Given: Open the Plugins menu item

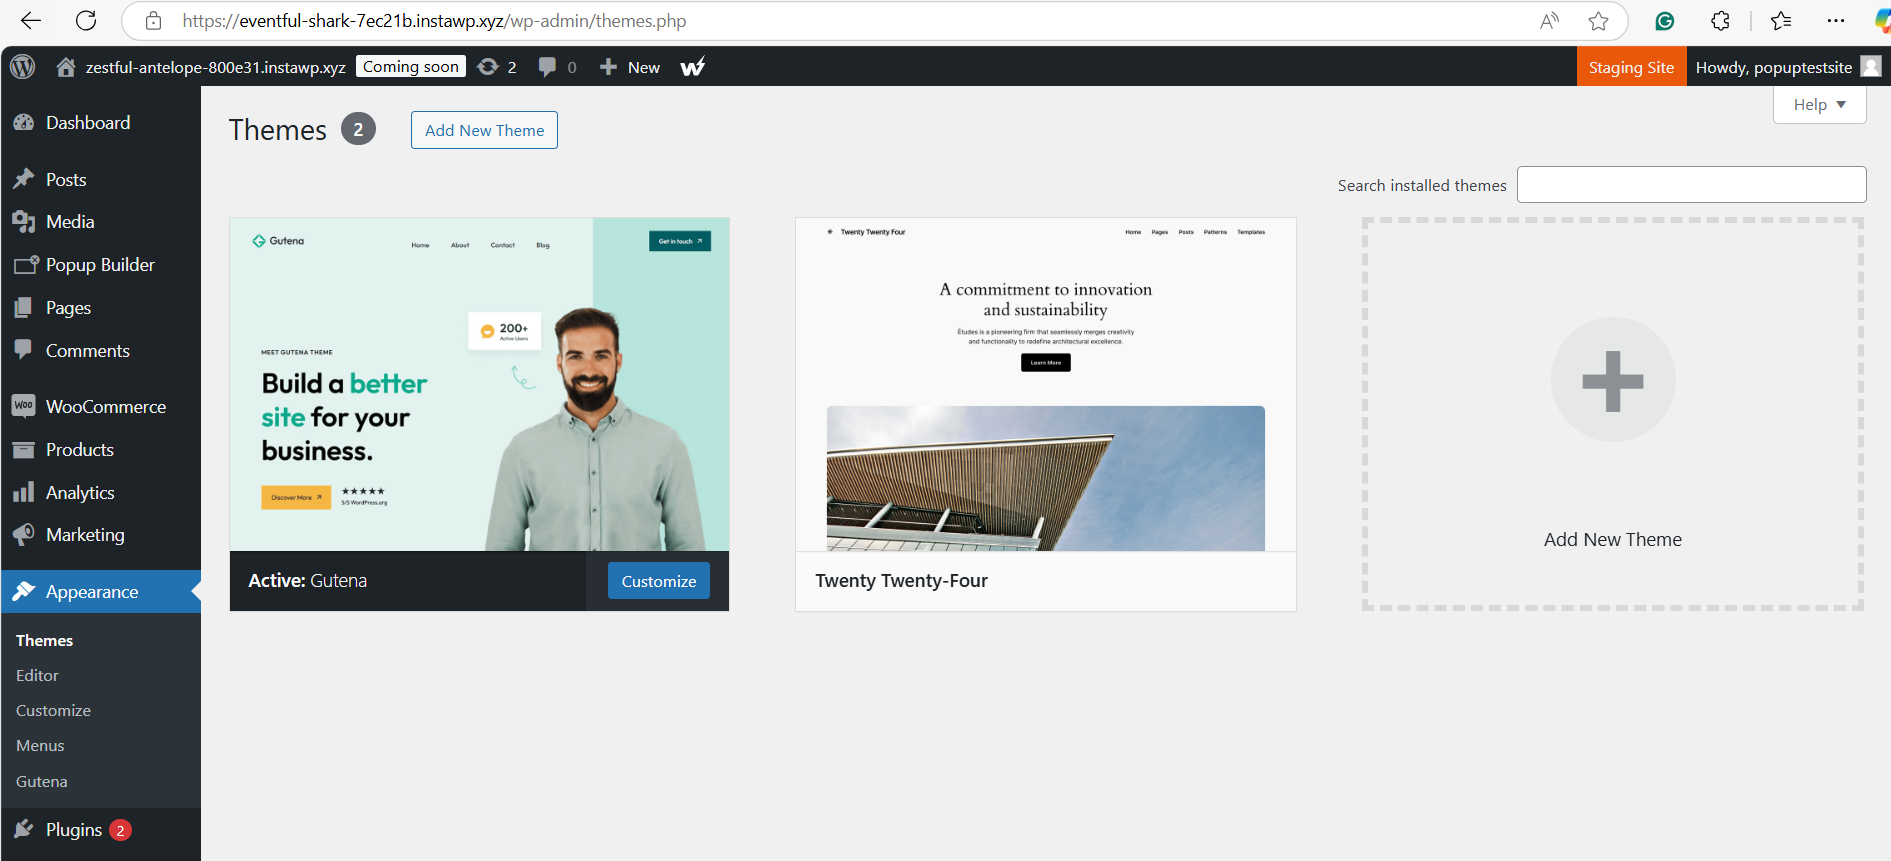Looking at the screenshot, I should coord(74,830).
